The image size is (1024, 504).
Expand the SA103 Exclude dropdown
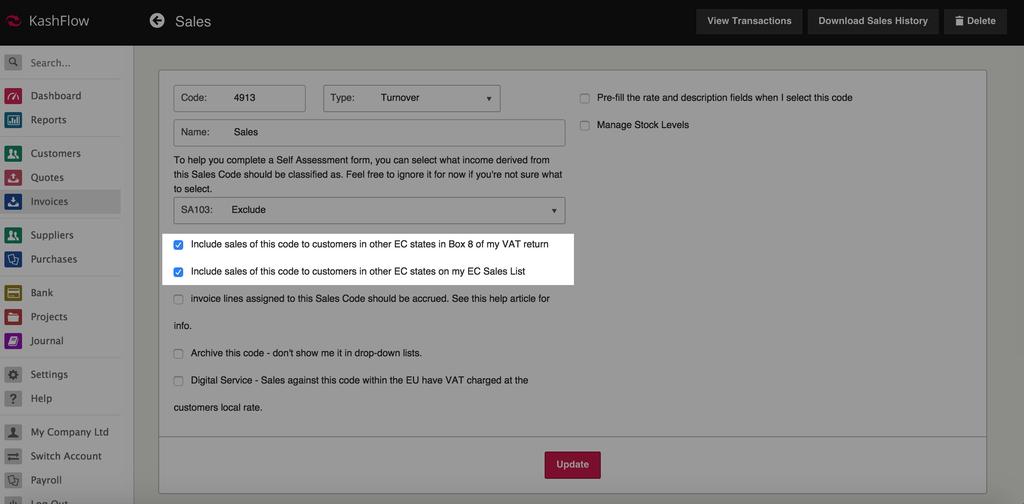point(369,210)
